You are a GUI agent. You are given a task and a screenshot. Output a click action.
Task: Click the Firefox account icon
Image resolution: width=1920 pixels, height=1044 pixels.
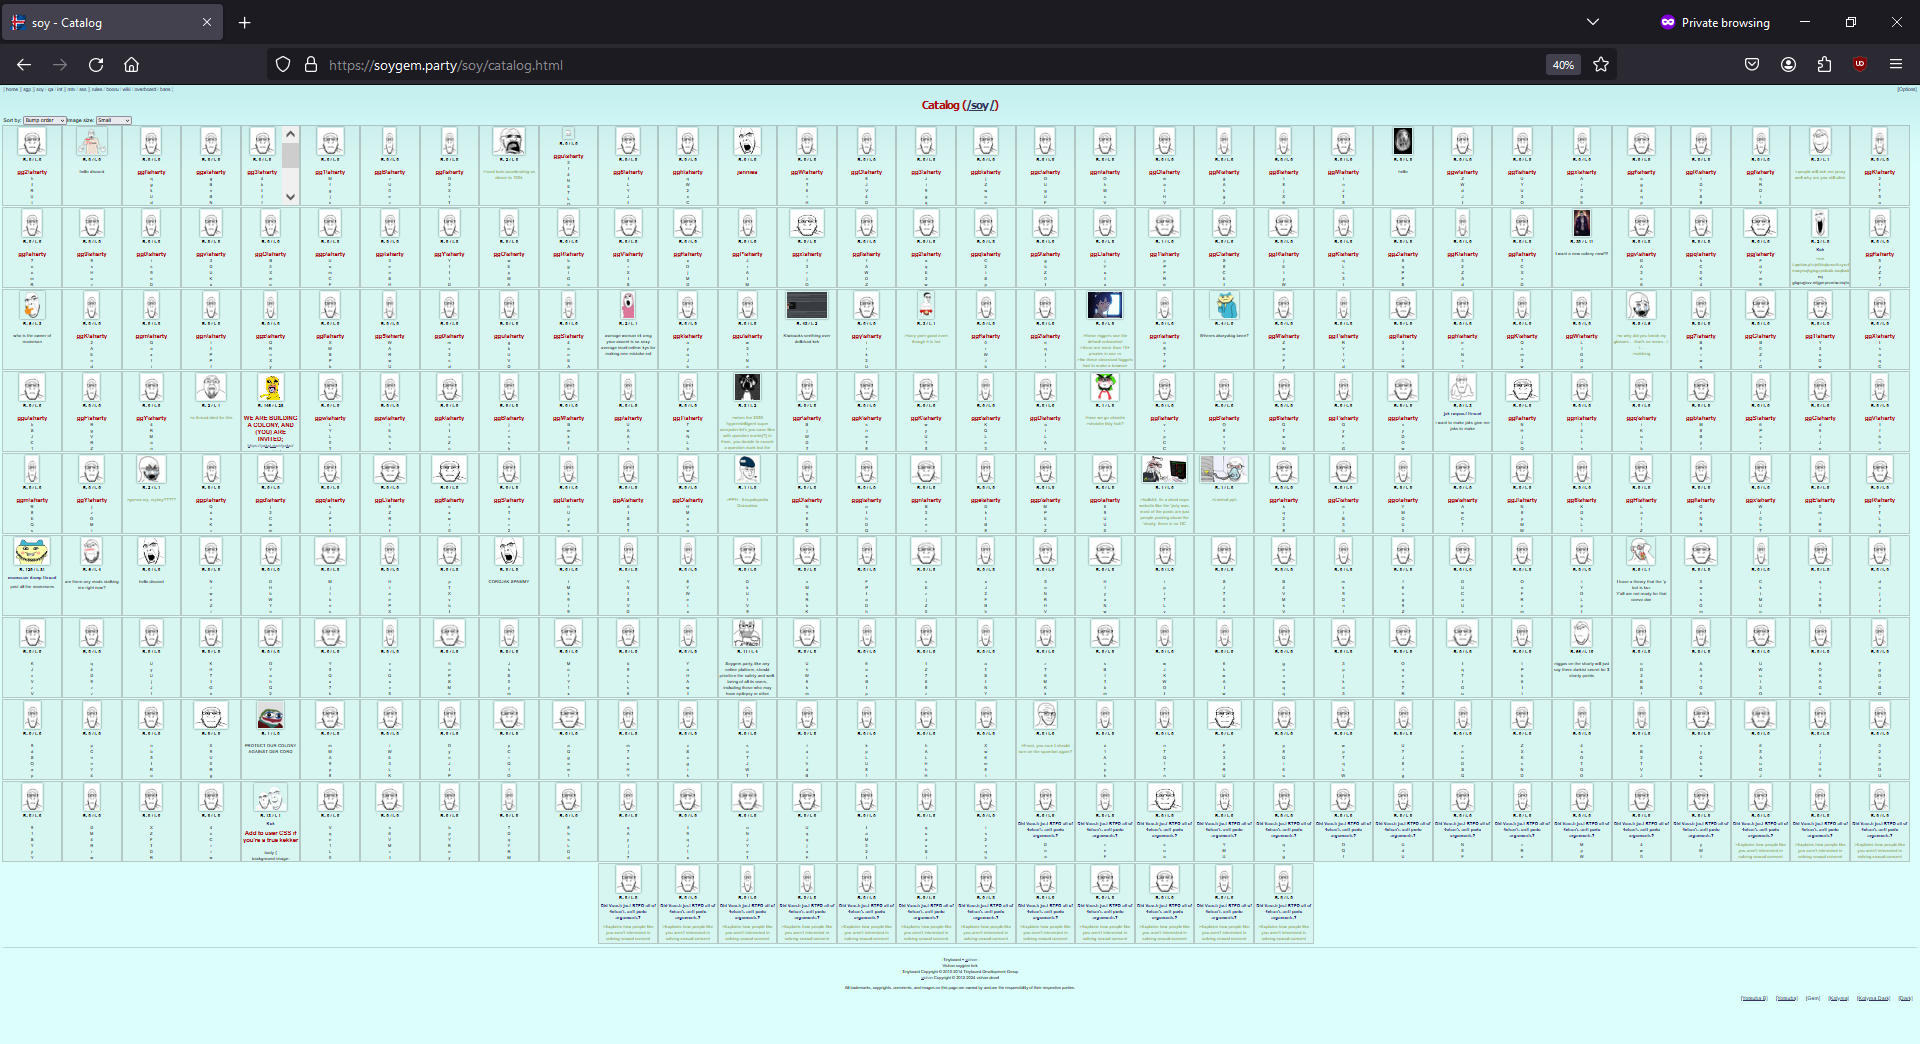click(1788, 65)
